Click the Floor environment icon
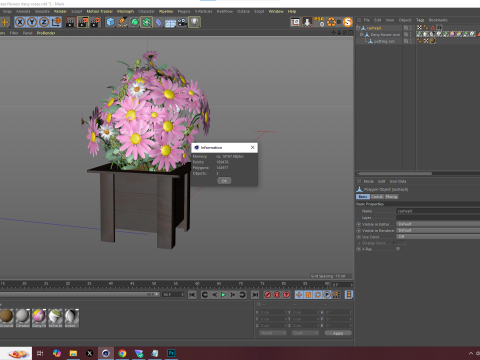The image size is (480, 360). 170,23
